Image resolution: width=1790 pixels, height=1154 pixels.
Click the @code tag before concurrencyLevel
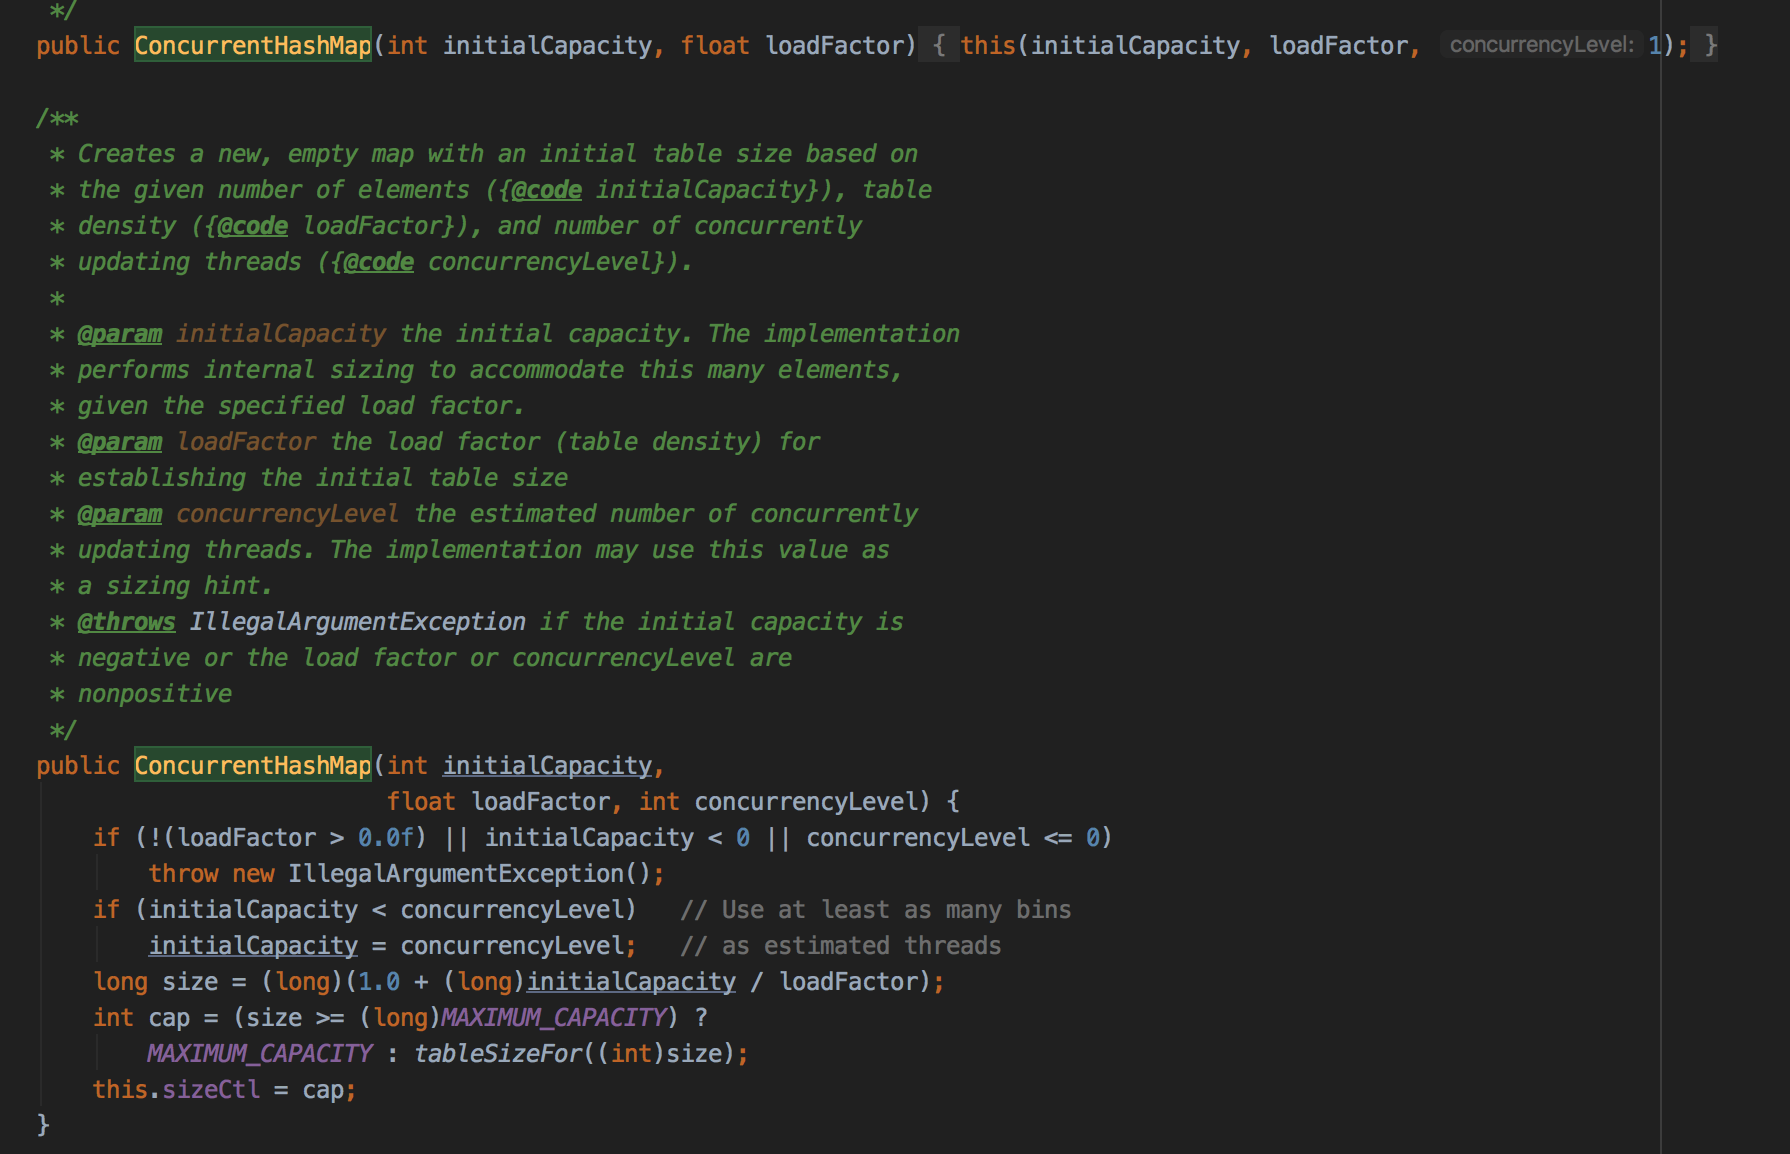point(378,261)
